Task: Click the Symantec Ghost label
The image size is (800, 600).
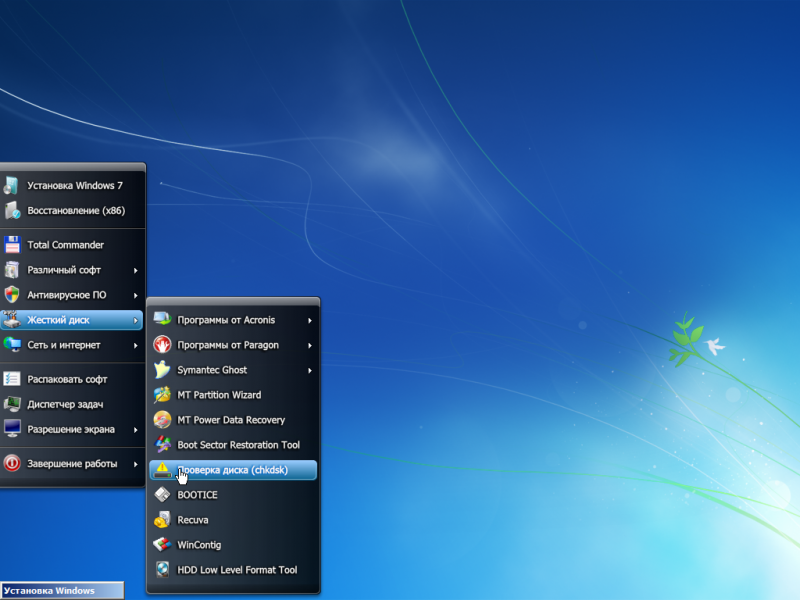Action: 212,370
